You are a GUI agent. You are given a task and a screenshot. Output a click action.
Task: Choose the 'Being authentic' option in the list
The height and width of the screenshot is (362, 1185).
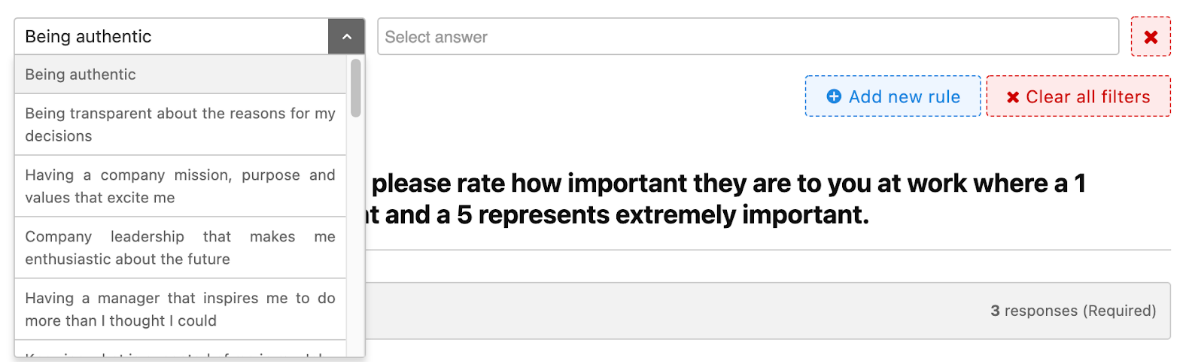[x=180, y=74]
